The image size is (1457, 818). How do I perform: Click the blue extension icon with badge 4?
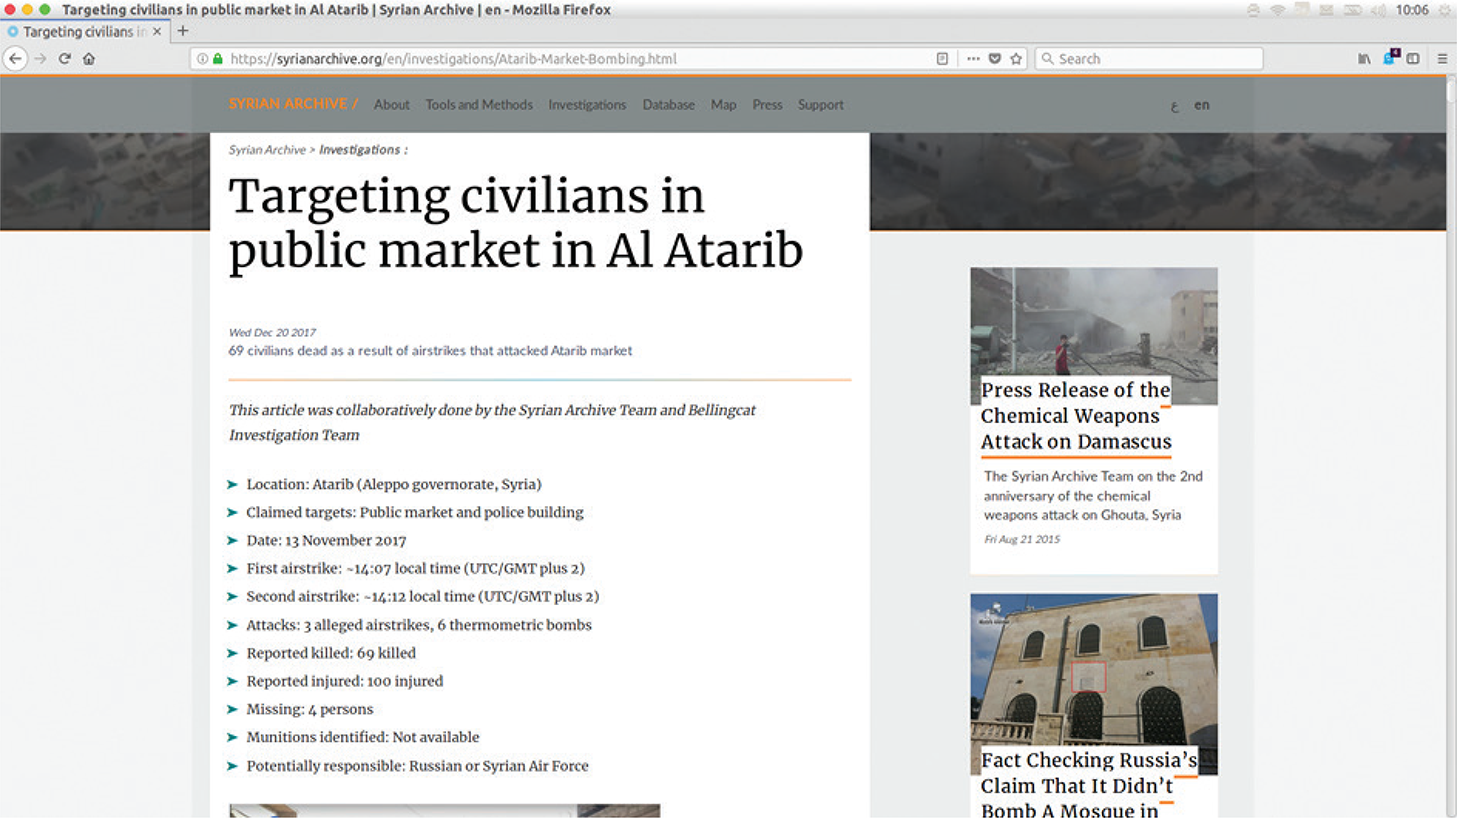coord(1390,57)
